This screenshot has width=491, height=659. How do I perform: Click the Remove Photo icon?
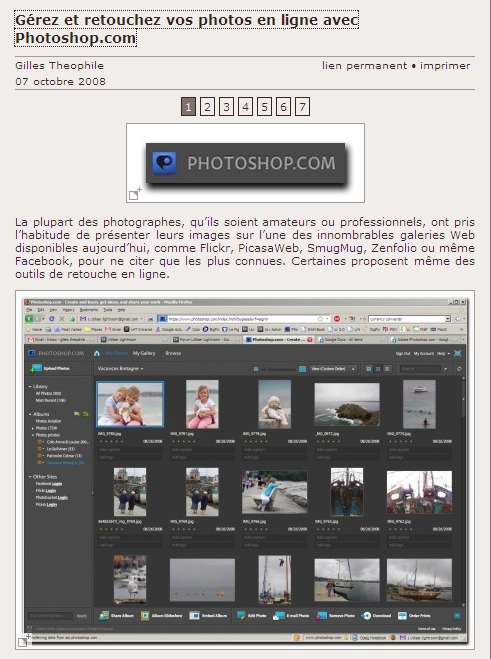click(321, 616)
